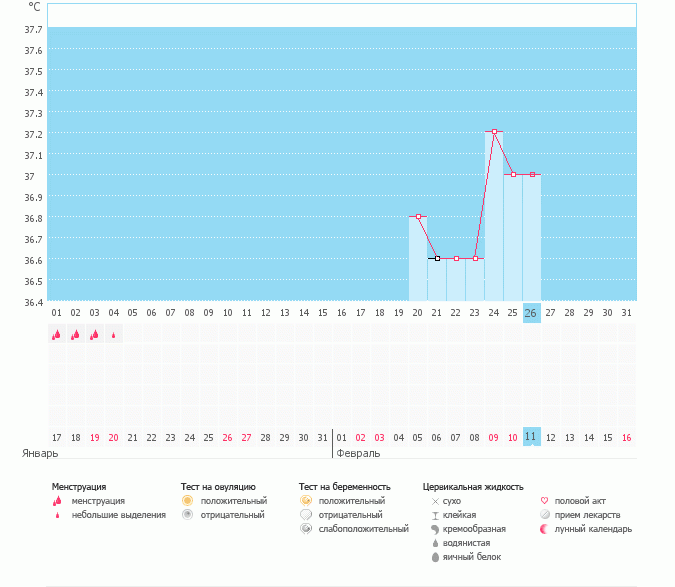Click the menstruation mark on cycle day 01
Image resolution: width=675 pixels, height=587 pixels.
56,335
